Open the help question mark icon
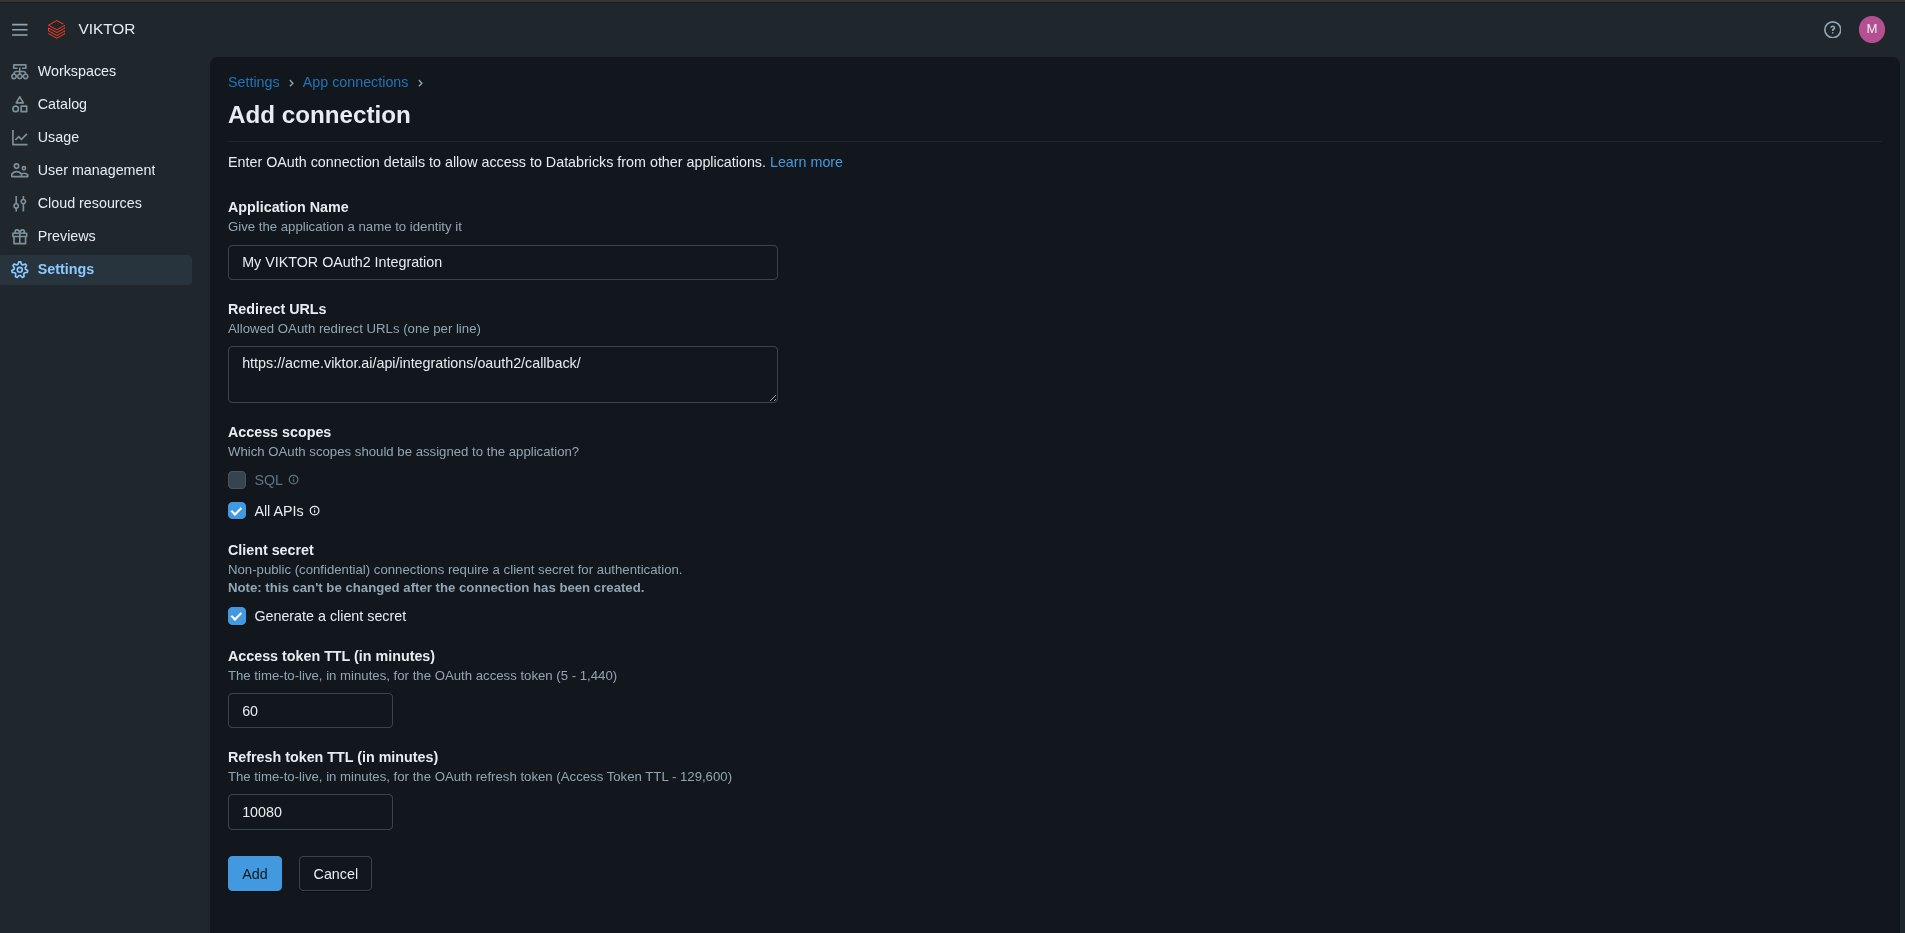This screenshot has height=933, width=1905. coord(1832,30)
